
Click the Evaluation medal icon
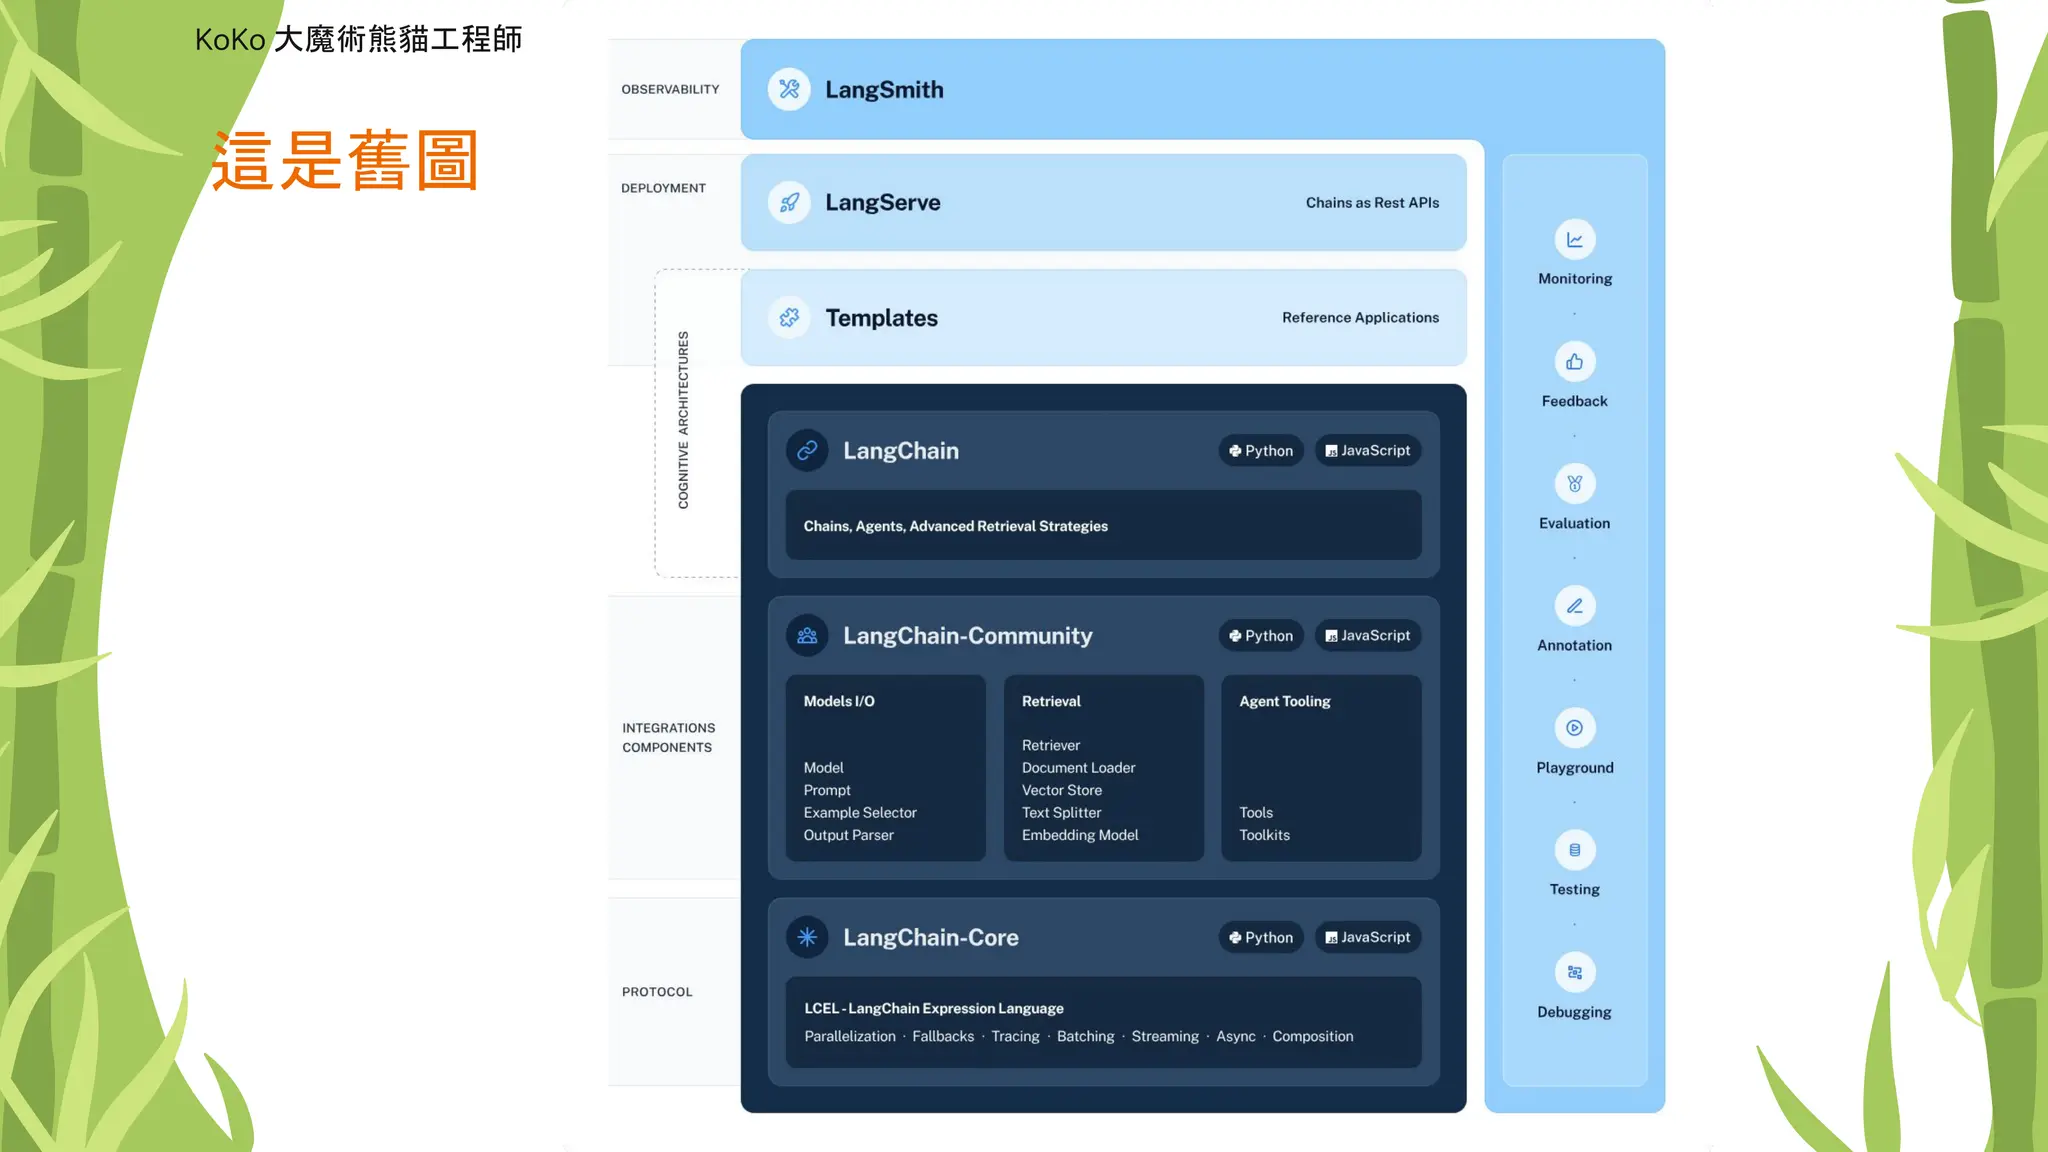1574,484
